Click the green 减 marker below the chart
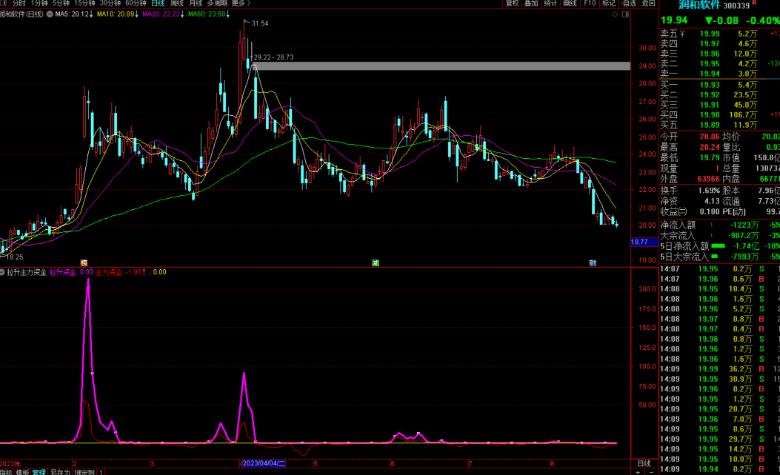Screen dimensions: 780x475 (376, 263)
